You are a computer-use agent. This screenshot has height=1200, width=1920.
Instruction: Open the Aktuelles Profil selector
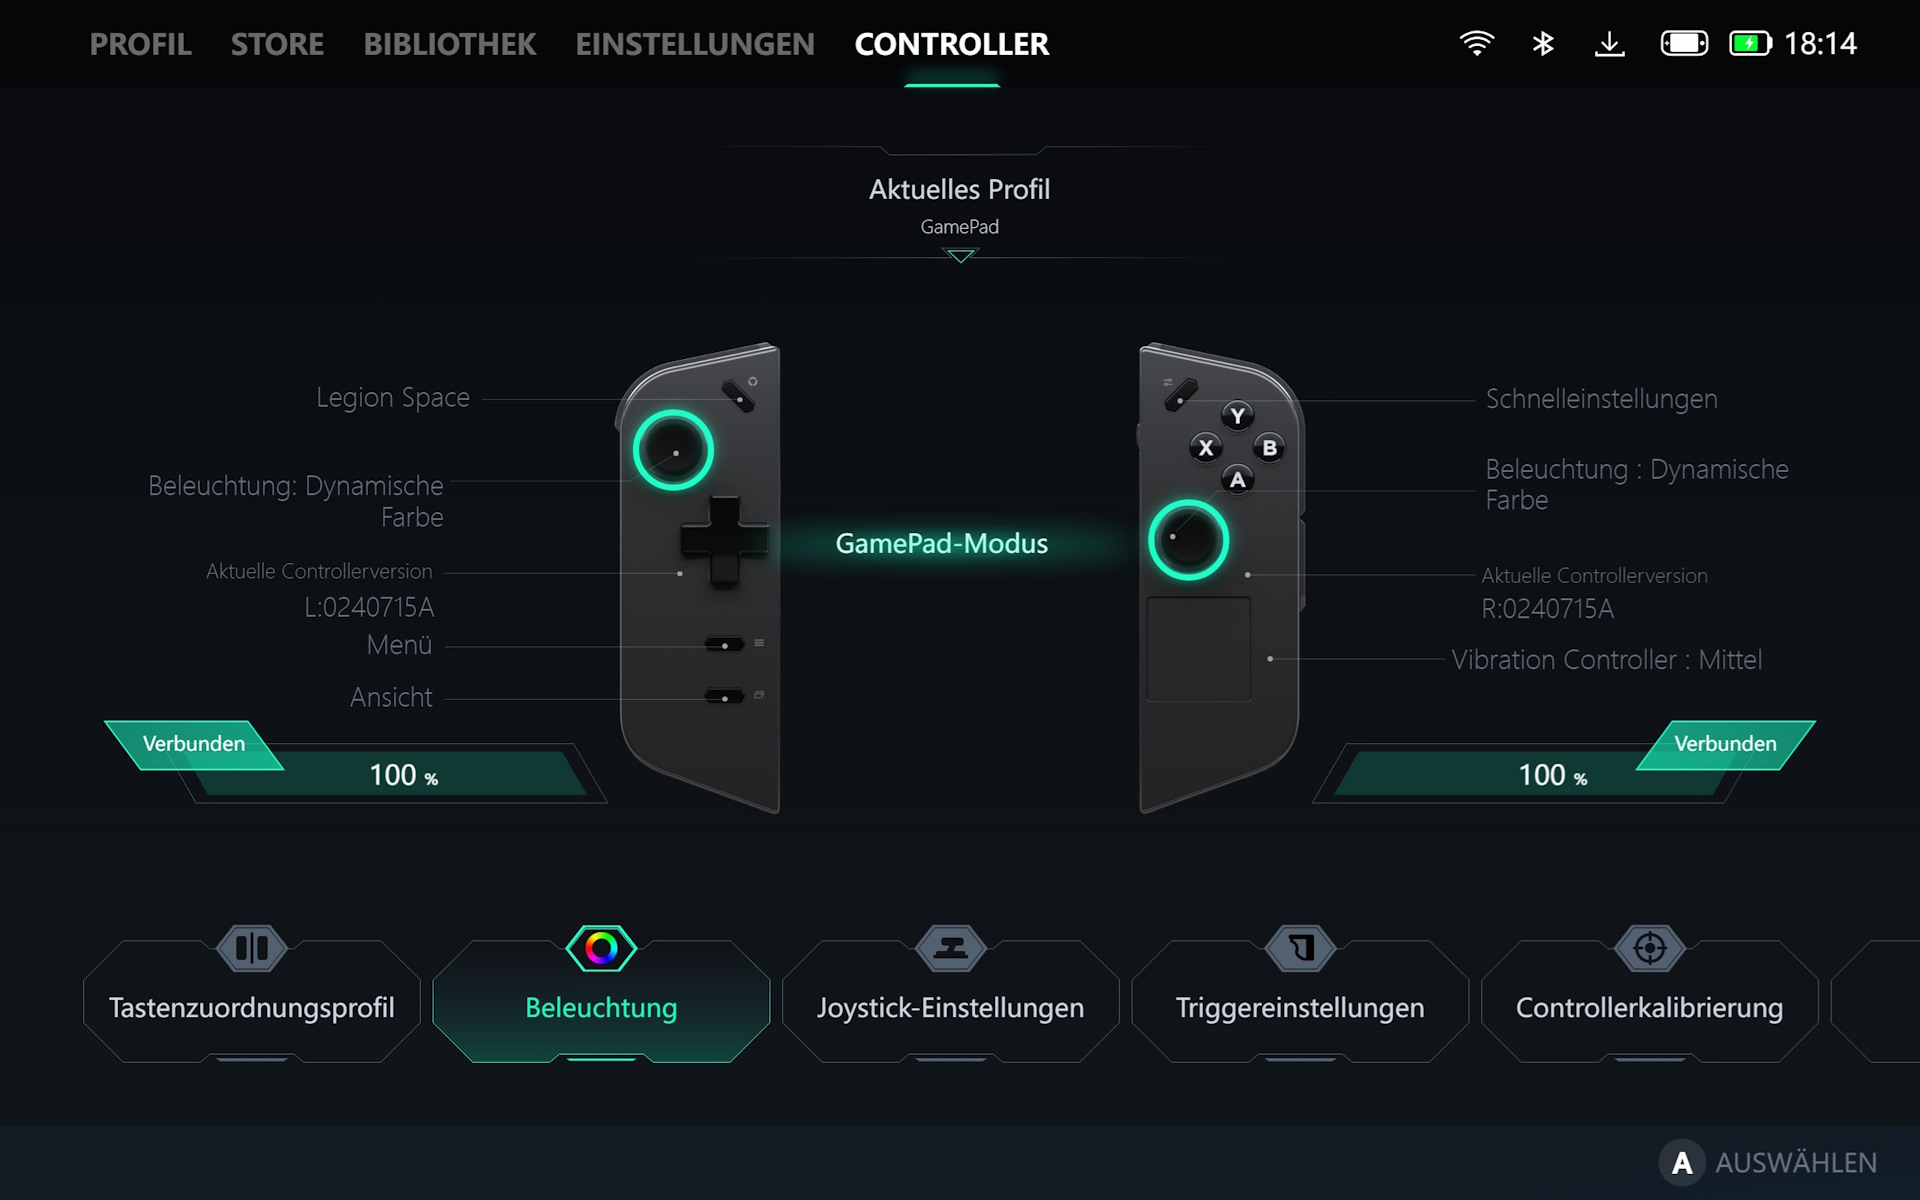point(960,205)
